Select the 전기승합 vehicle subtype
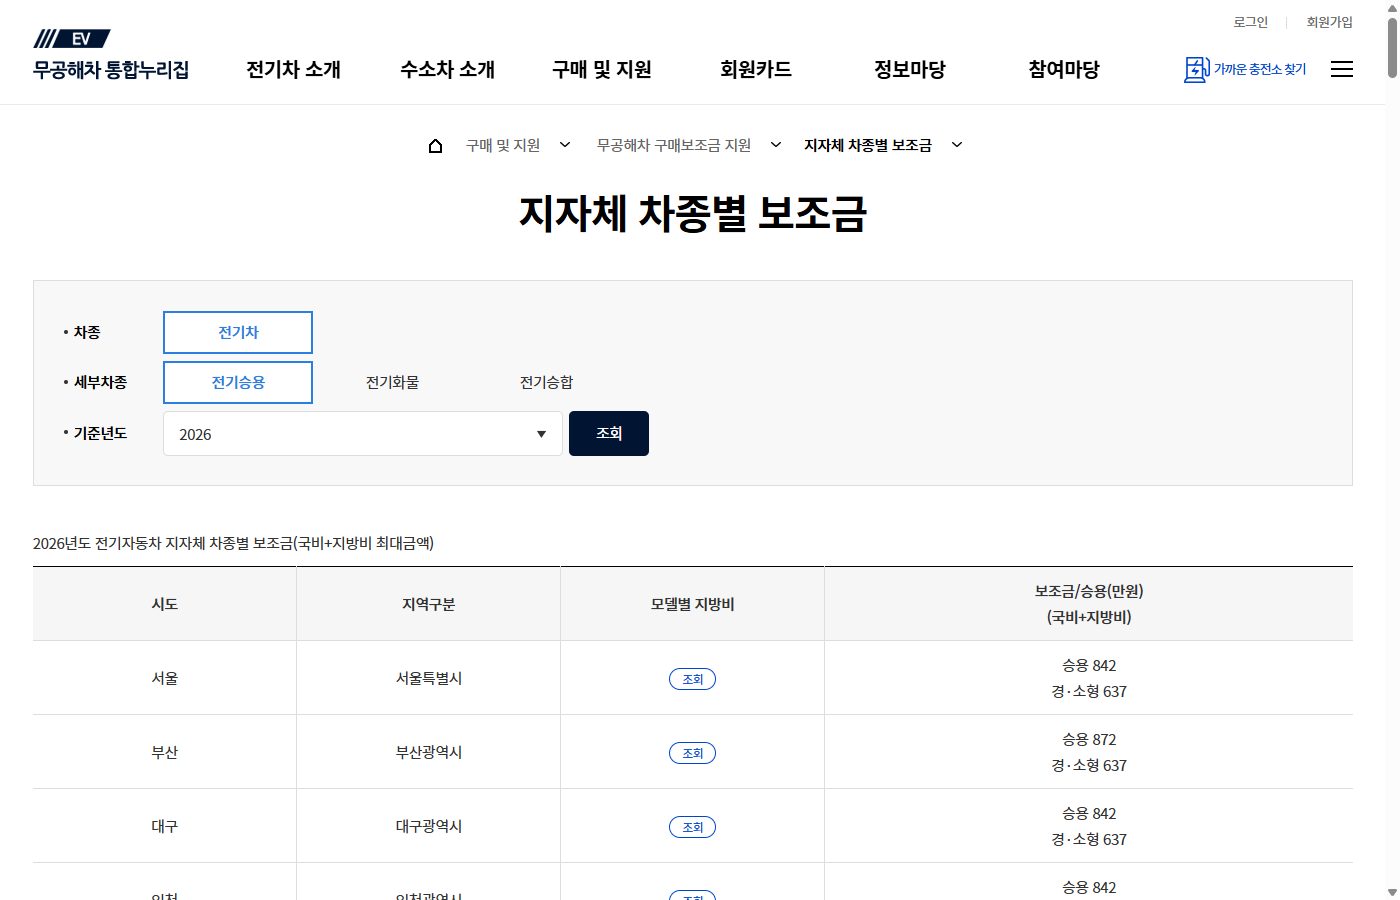 click(x=546, y=382)
